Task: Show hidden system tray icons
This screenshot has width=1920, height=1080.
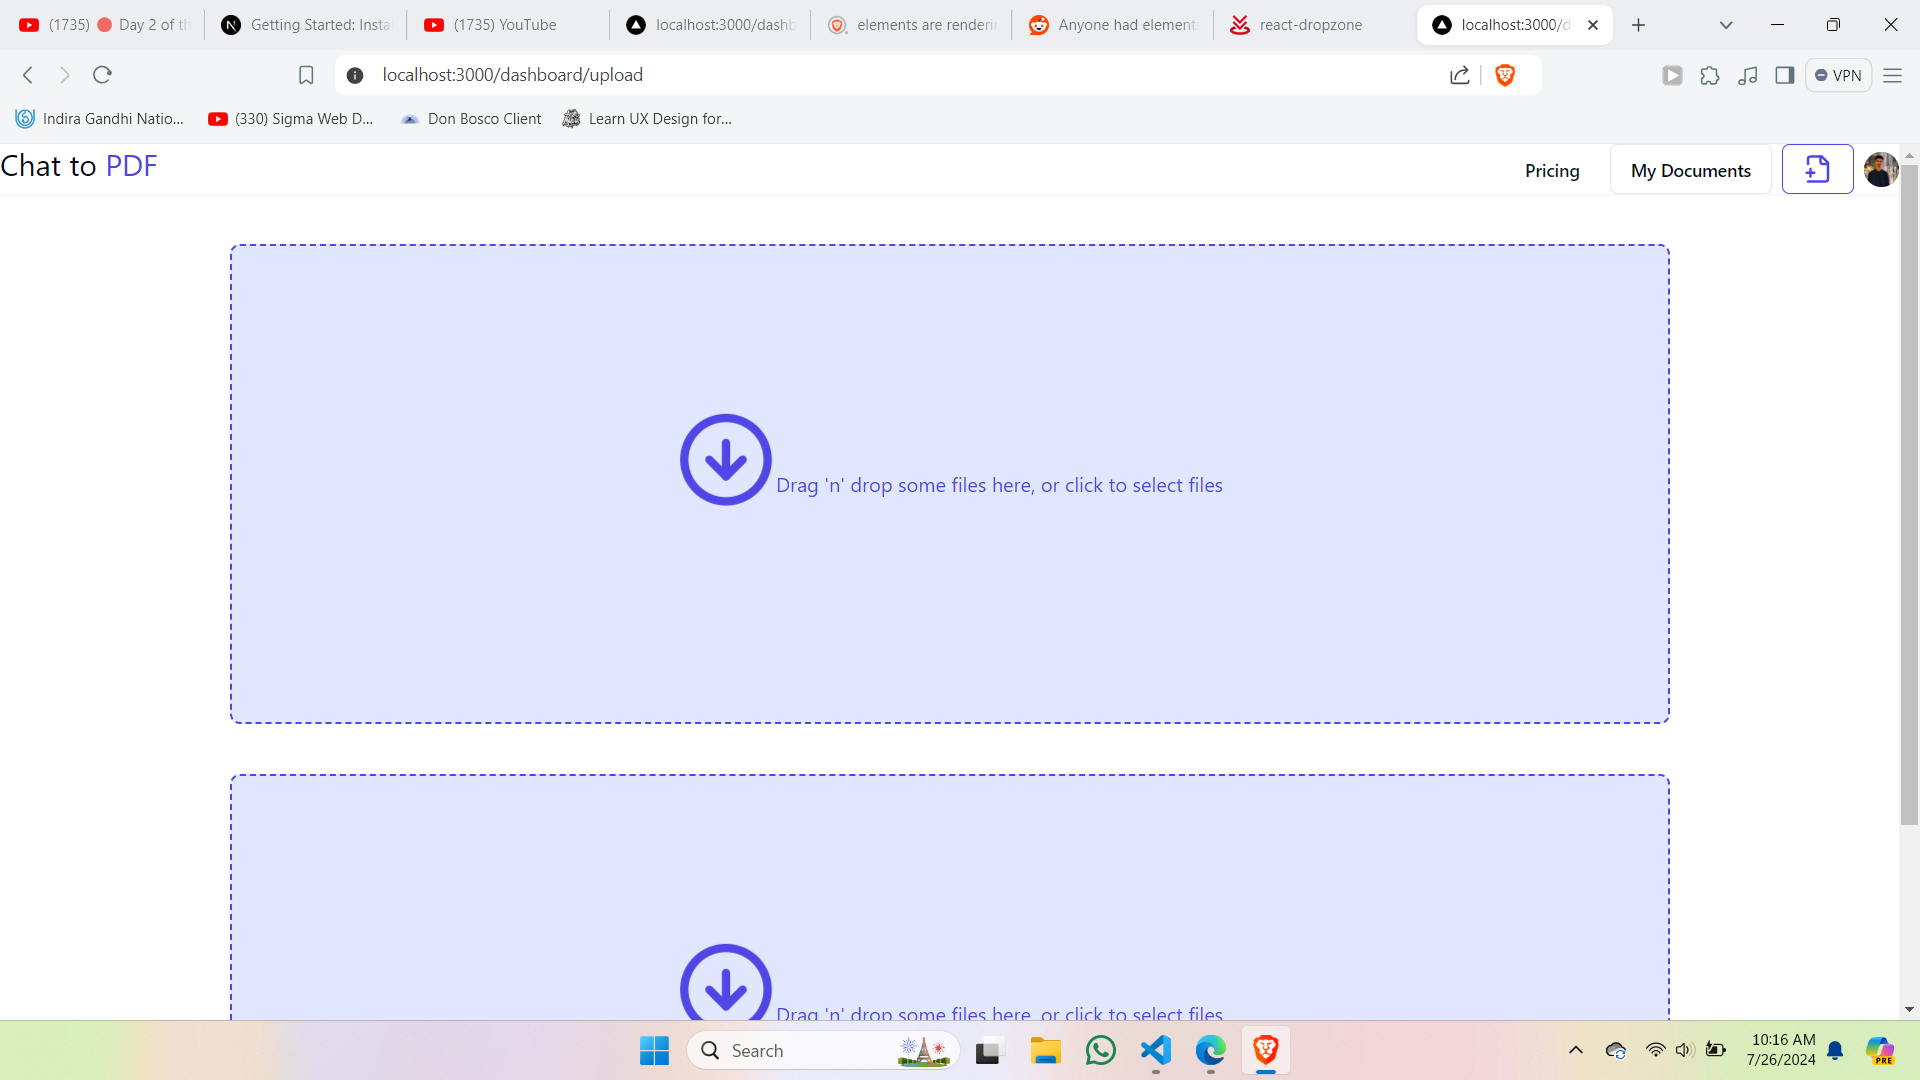Action: click(x=1576, y=1050)
